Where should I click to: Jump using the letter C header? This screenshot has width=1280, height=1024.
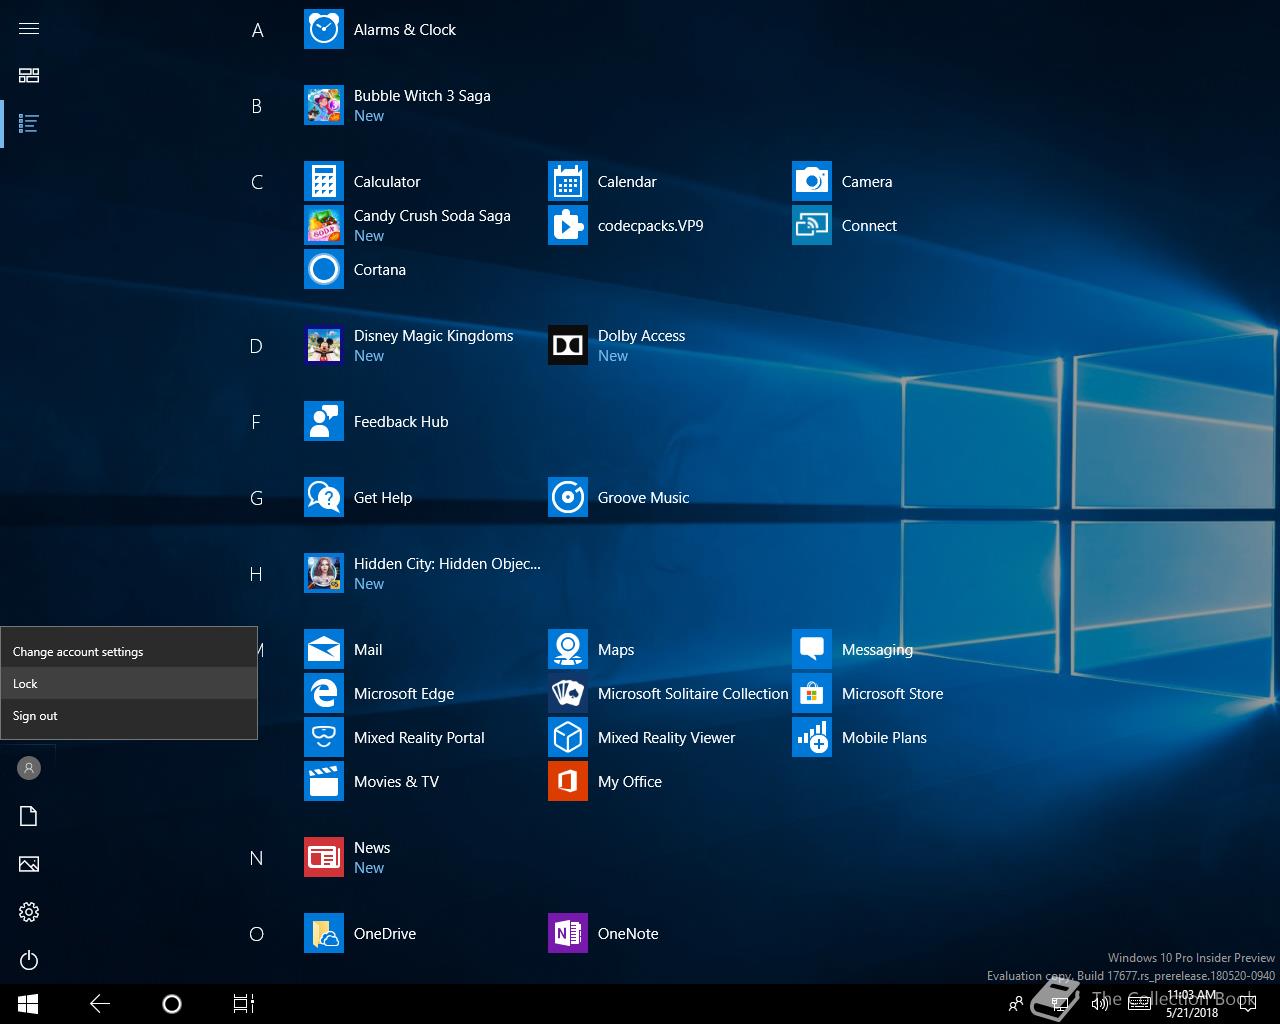(257, 182)
